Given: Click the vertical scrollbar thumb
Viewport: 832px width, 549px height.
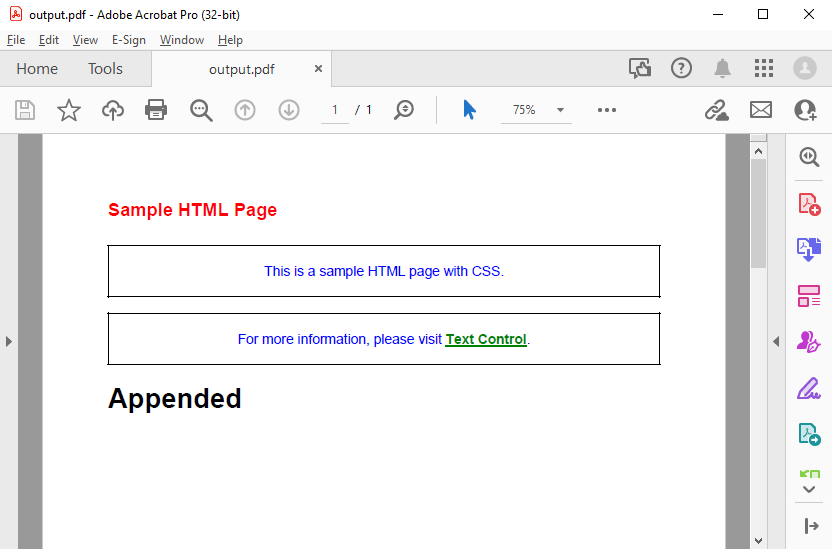Looking at the screenshot, I should pyautogui.click(x=758, y=213).
